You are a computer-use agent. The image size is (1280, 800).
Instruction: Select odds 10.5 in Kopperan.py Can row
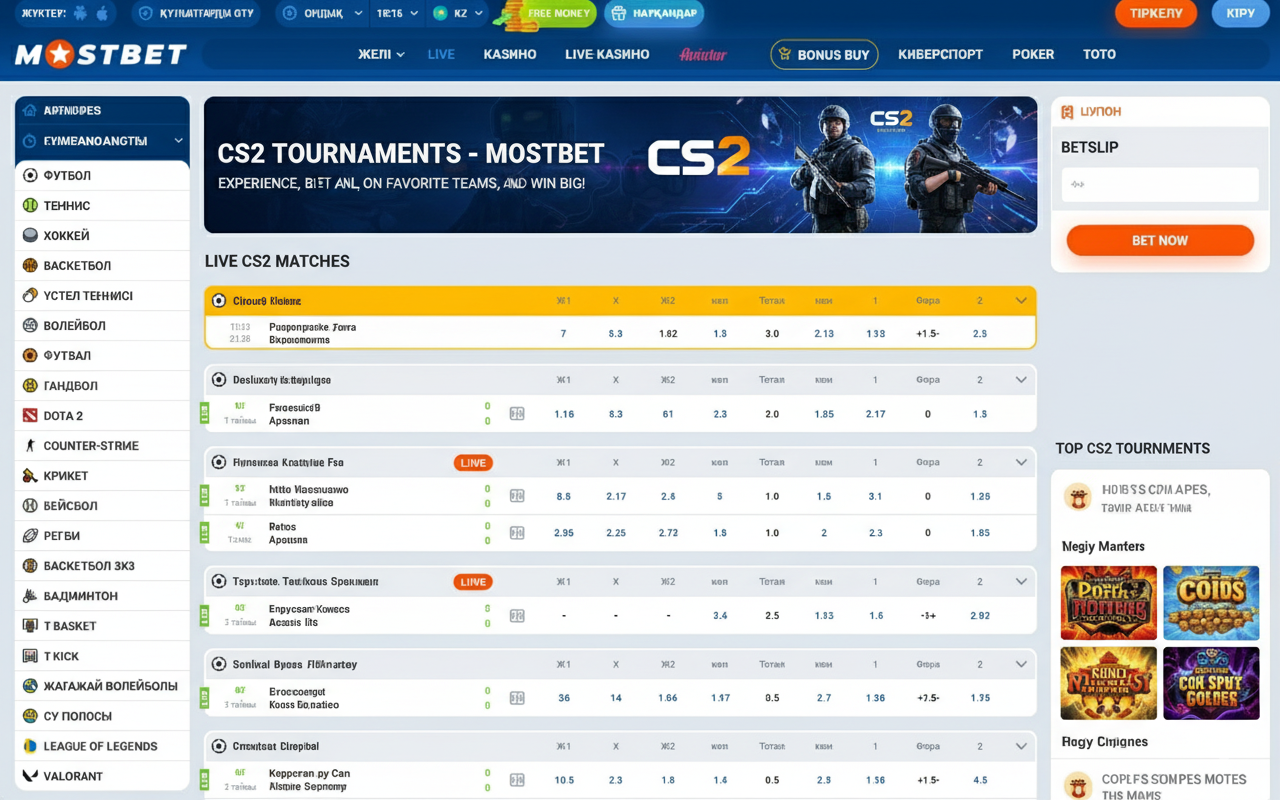tap(564, 780)
